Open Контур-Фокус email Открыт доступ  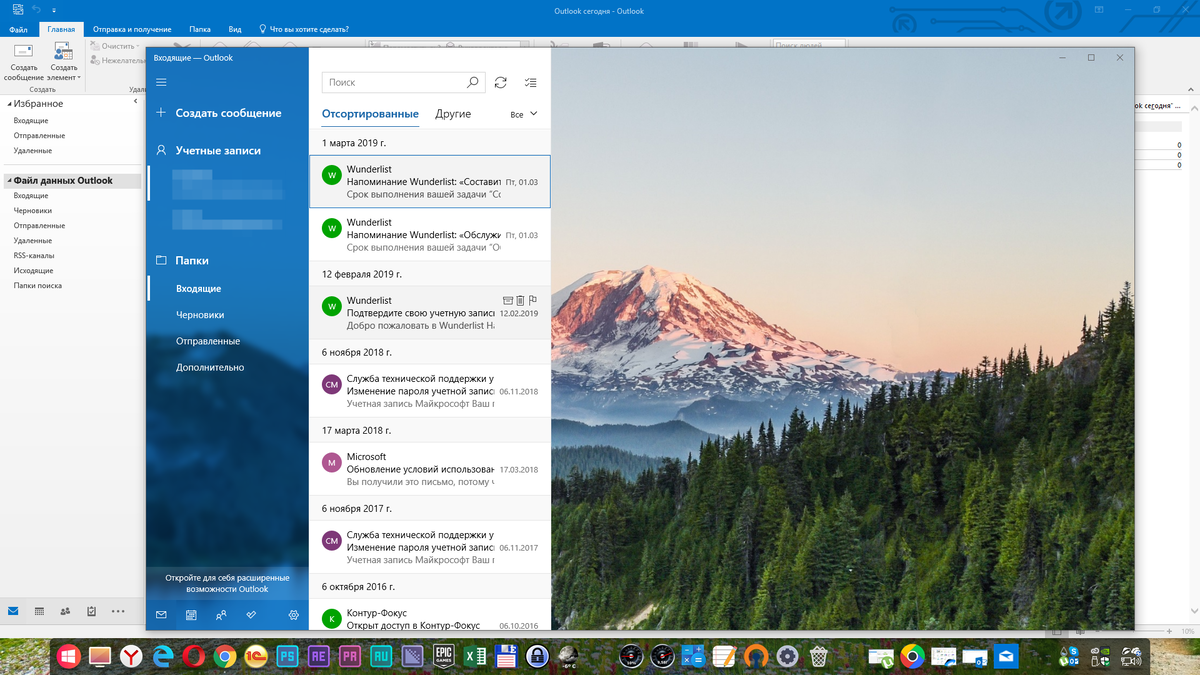[430, 616]
